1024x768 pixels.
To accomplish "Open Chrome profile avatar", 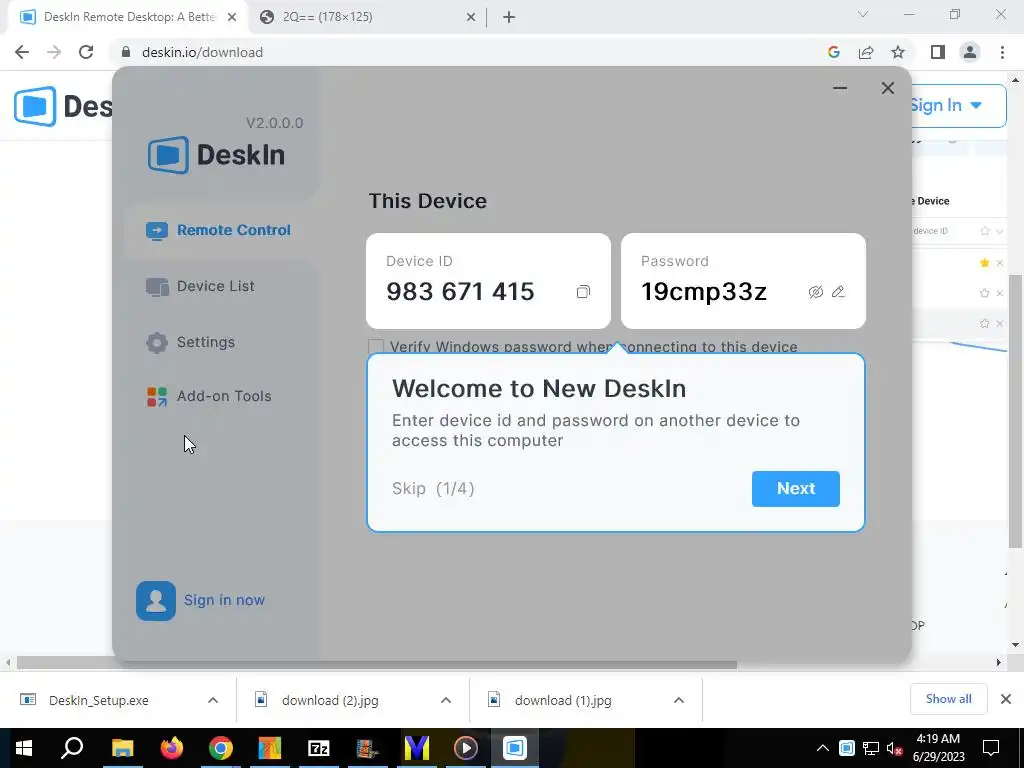I will [x=970, y=52].
